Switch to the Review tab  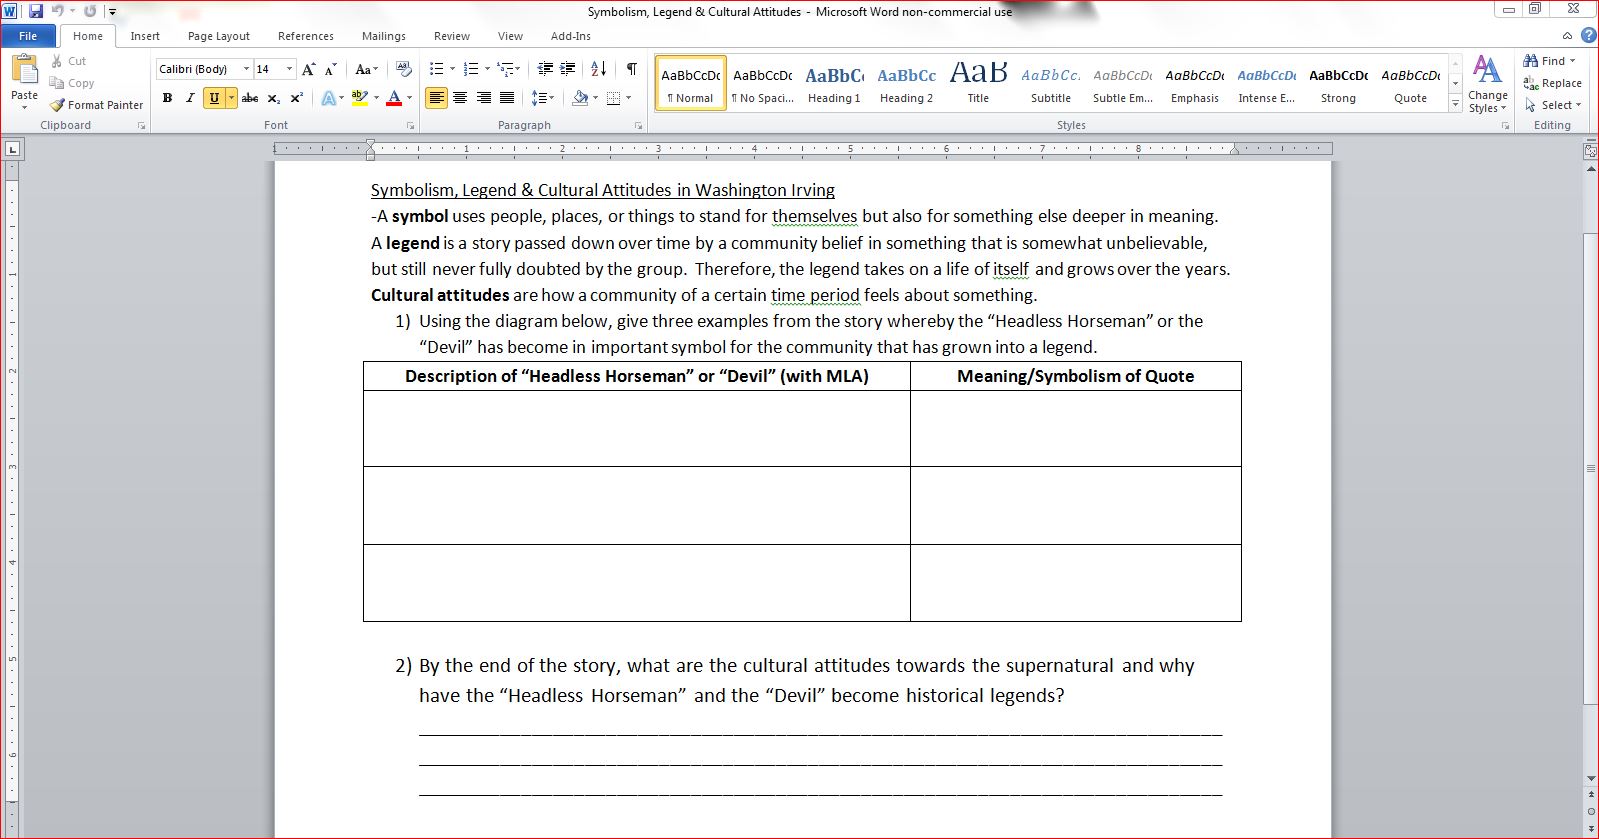[452, 36]
